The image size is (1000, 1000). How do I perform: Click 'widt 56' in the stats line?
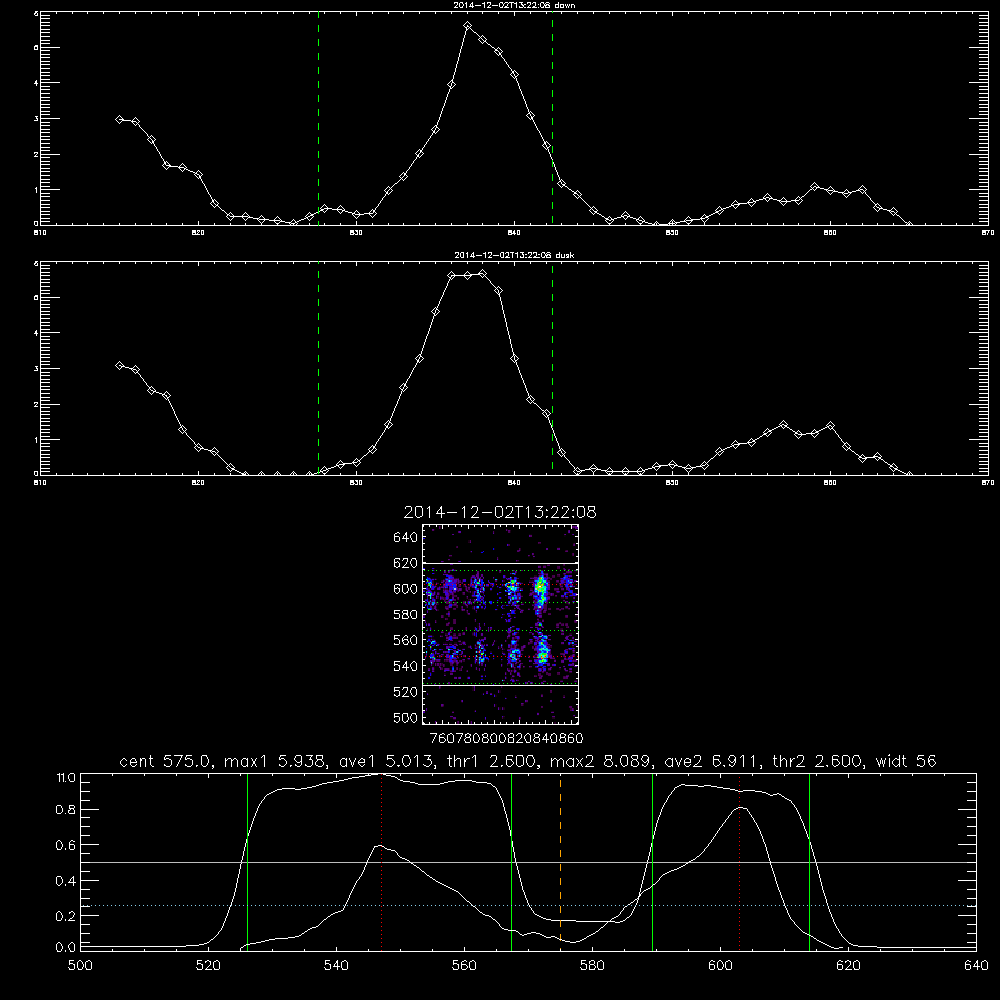pos(906,761)
